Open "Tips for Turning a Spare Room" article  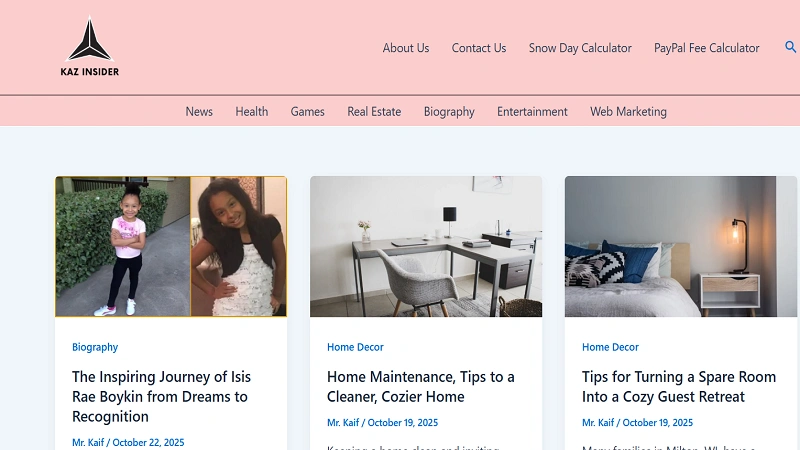pyautogui.click(x=679, y=387)
